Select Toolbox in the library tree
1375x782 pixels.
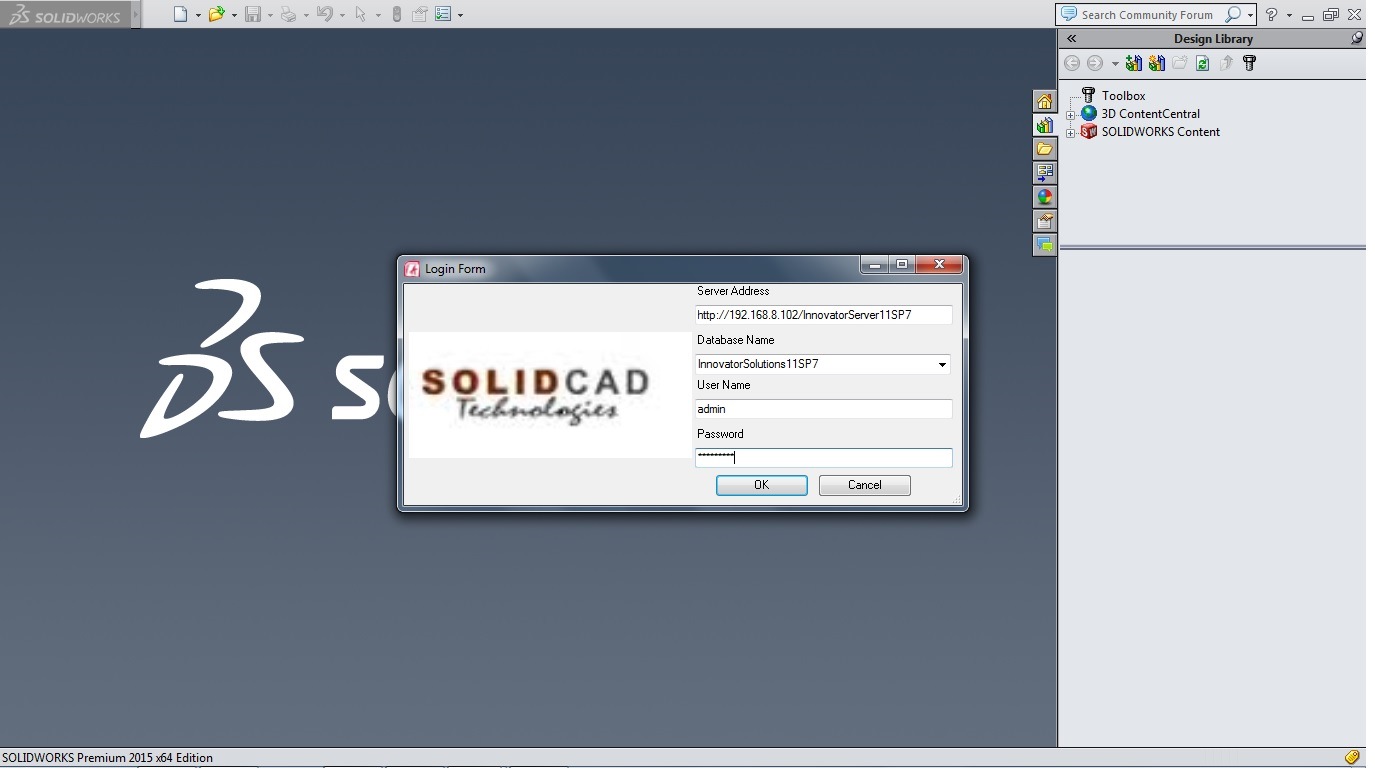1124,96
